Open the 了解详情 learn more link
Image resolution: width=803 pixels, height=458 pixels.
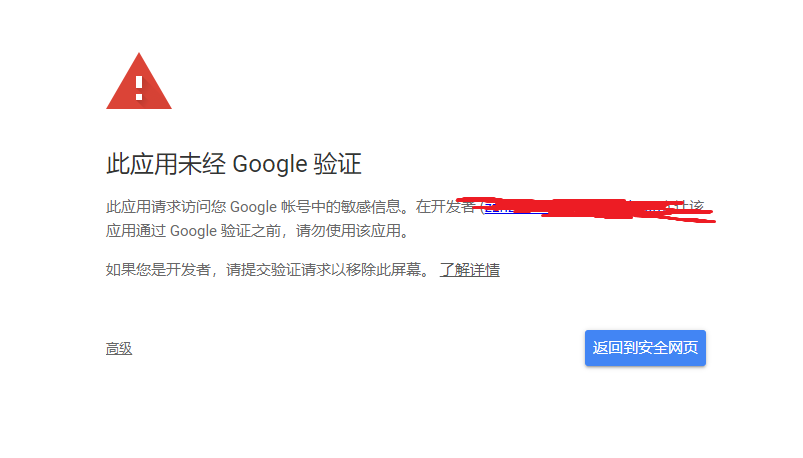pyautogui.click(x=470, y=269)
